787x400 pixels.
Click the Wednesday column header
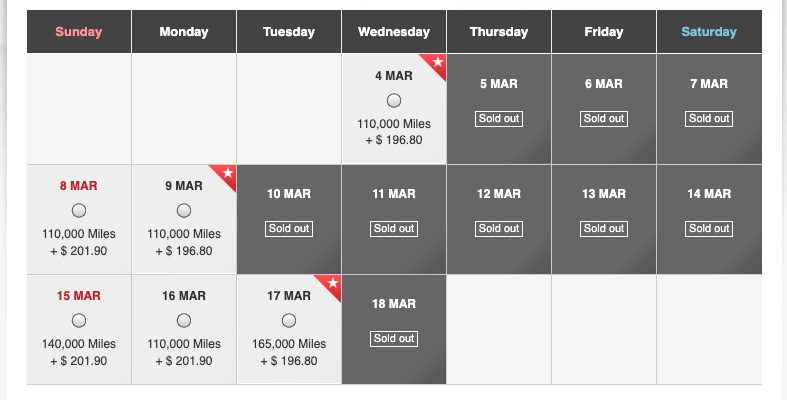(x=394, y=32)
